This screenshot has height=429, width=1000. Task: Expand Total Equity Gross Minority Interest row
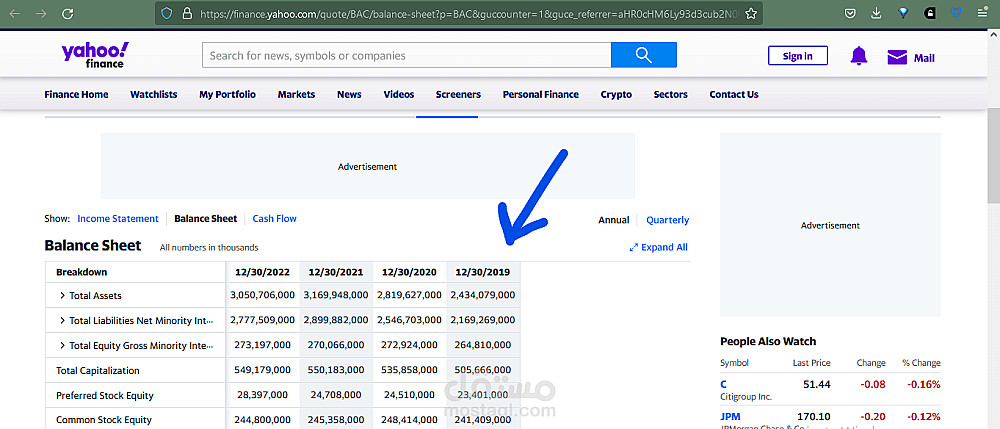point(62,345)
